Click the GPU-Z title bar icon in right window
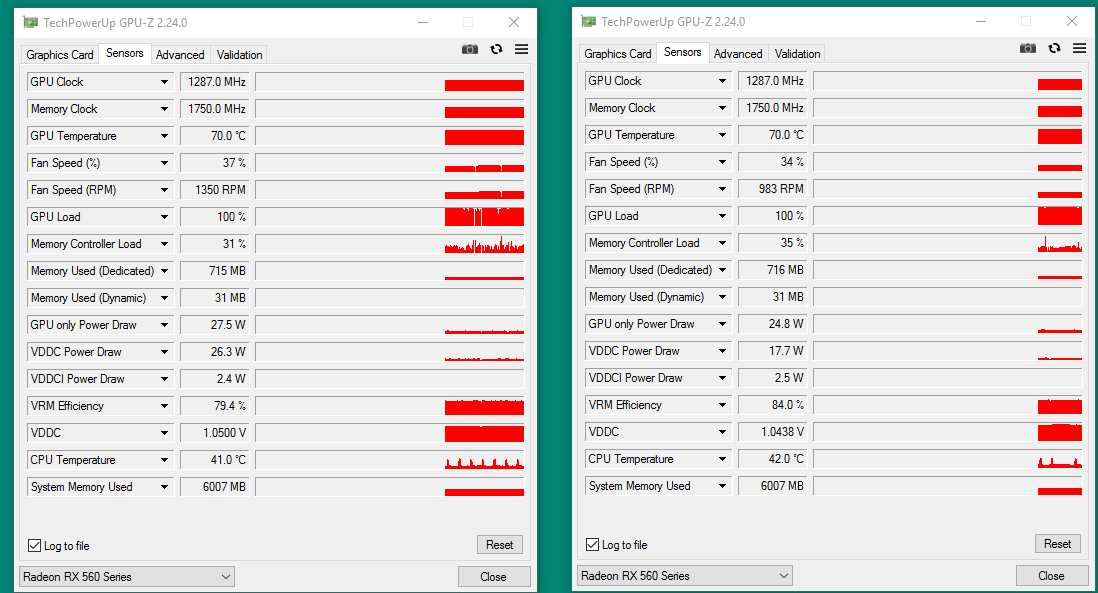This screenshot has width=1098, height=593. [588, 21]
